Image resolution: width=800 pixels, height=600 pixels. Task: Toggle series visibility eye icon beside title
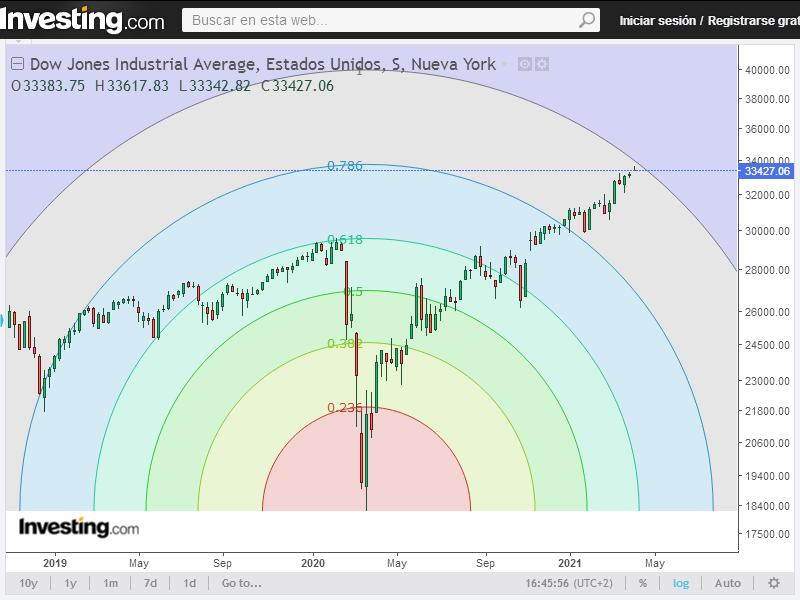point(524,64)
